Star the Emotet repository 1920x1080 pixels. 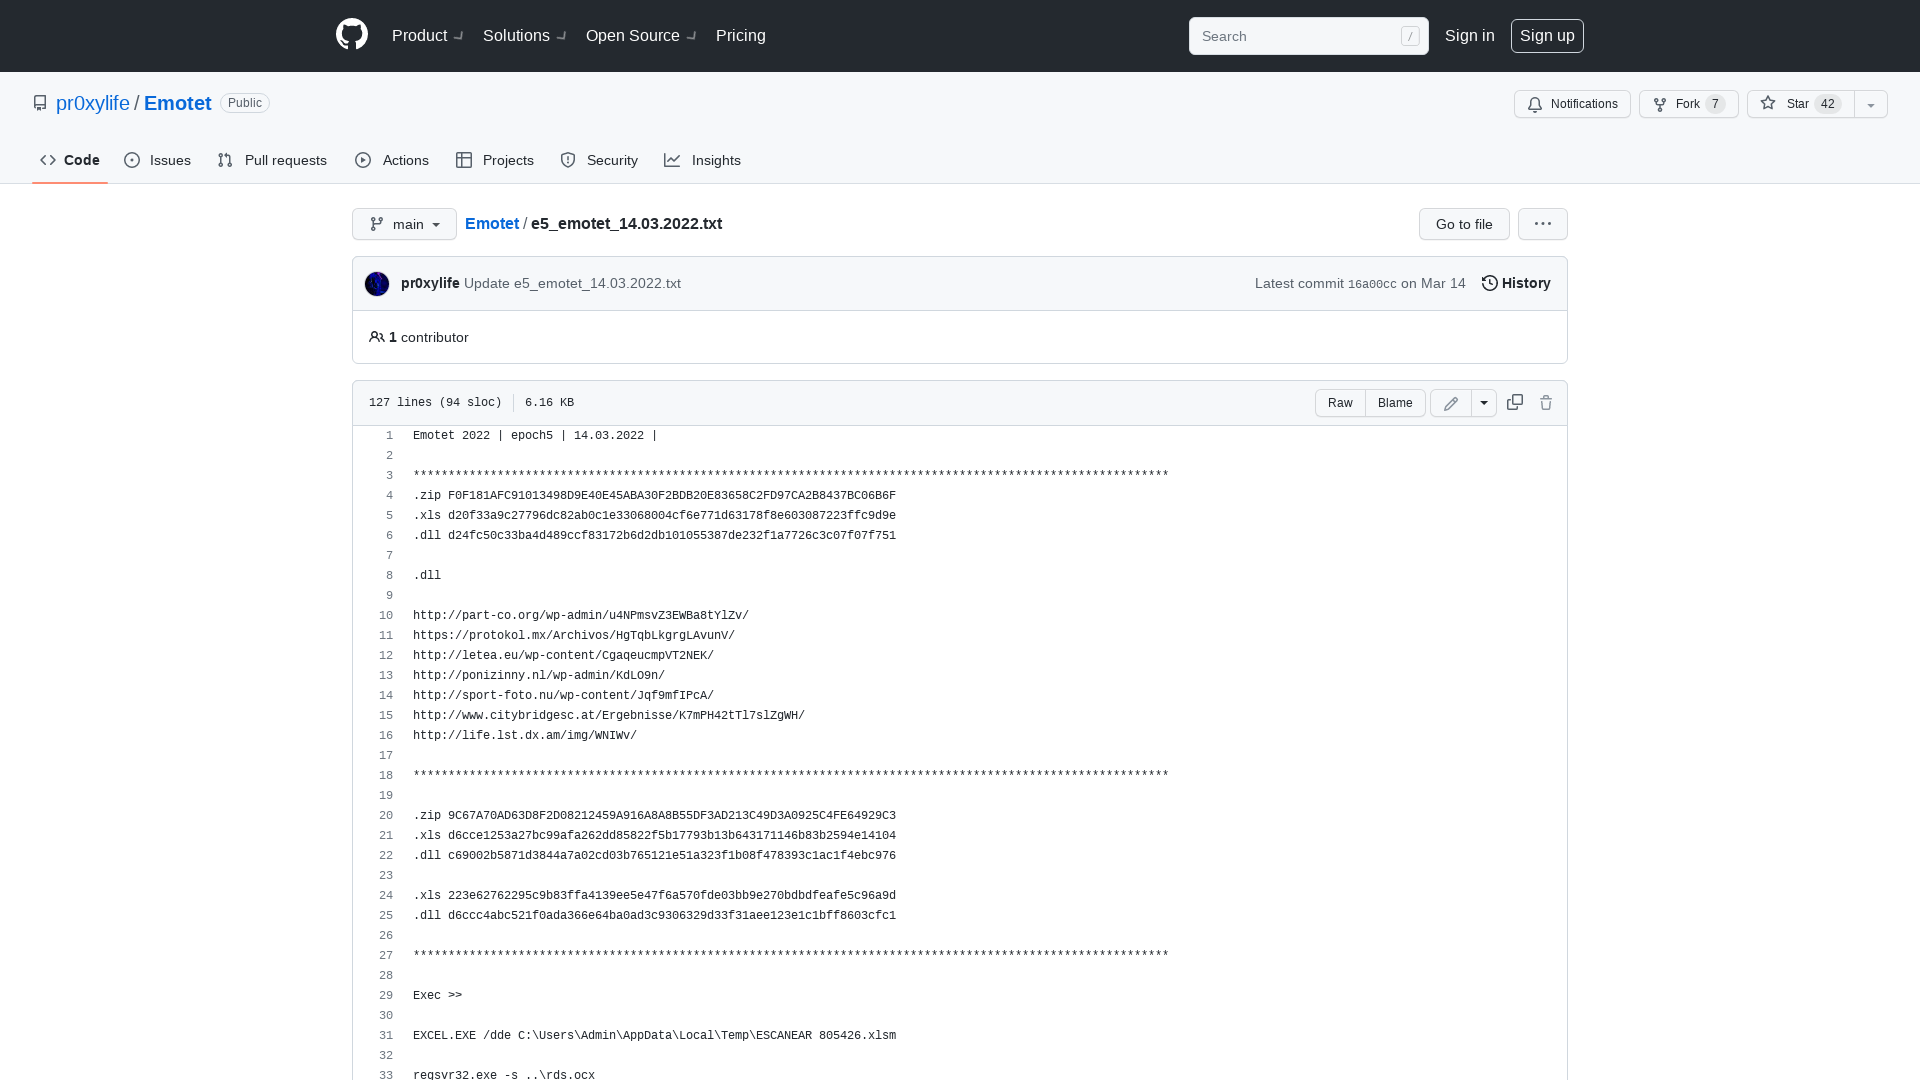tap(1801, 104)
